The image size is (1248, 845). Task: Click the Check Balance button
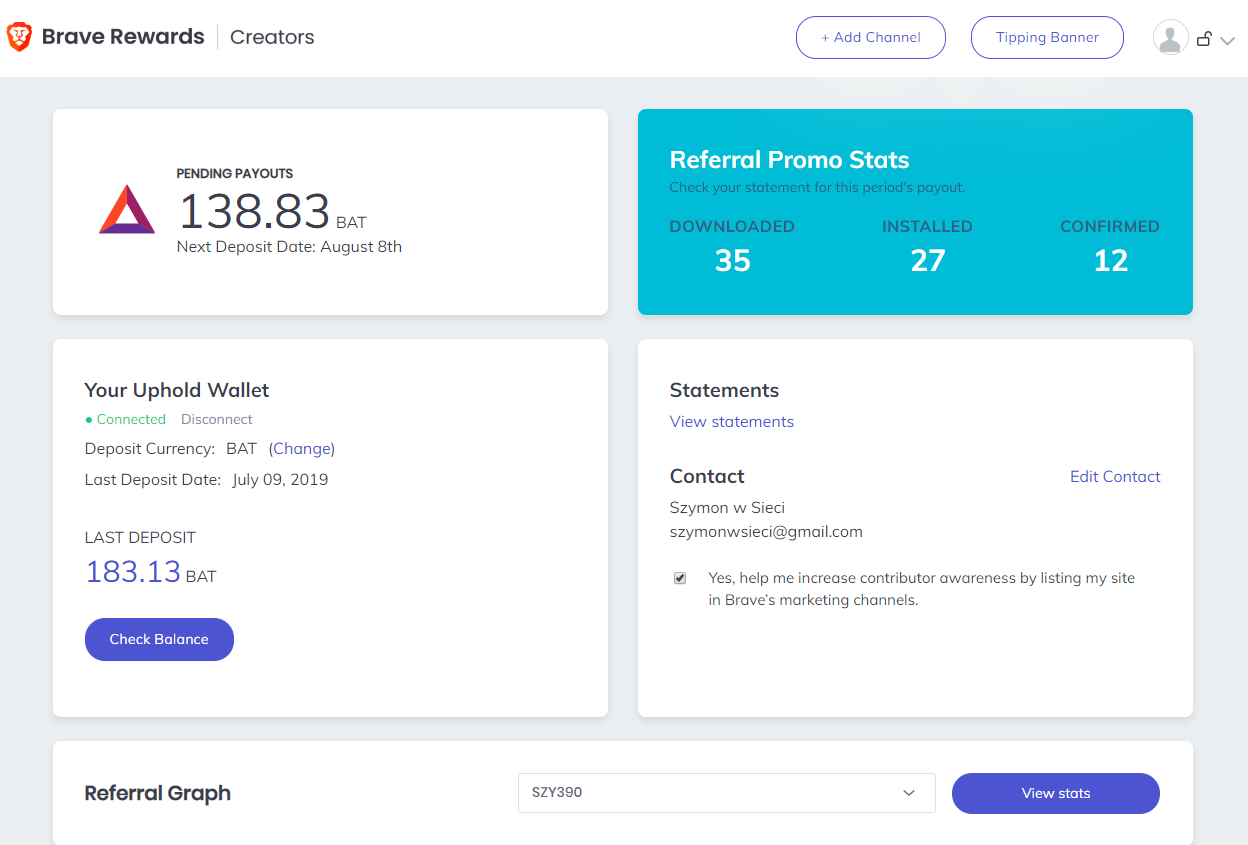[x=159, y=639]
